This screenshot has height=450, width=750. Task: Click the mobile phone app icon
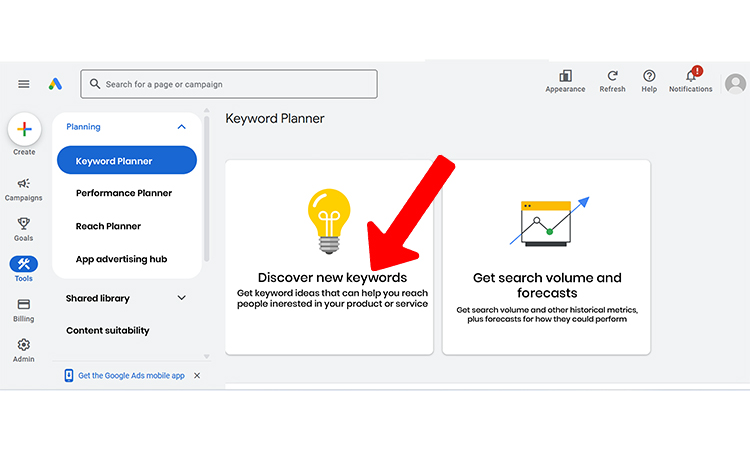pos(69,376)
